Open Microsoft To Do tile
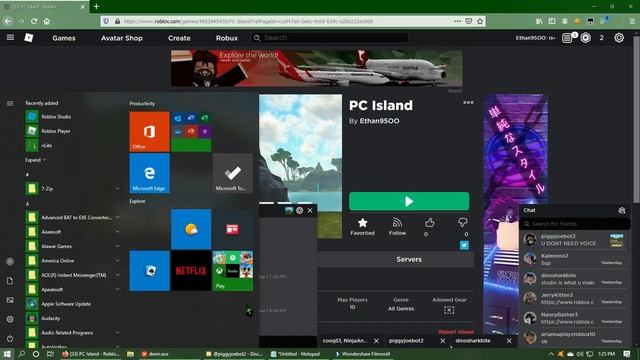The height and width of the screenshot is (360, 640). 233,173
